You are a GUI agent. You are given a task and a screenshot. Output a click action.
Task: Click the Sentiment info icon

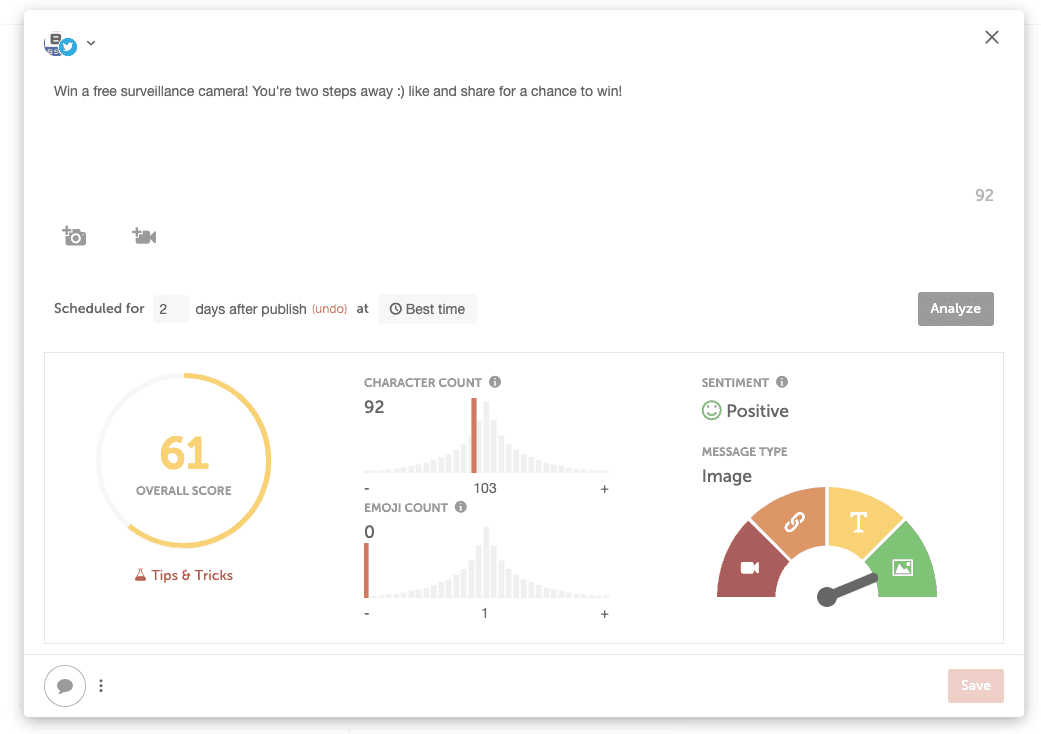click(x=782, y=382)
